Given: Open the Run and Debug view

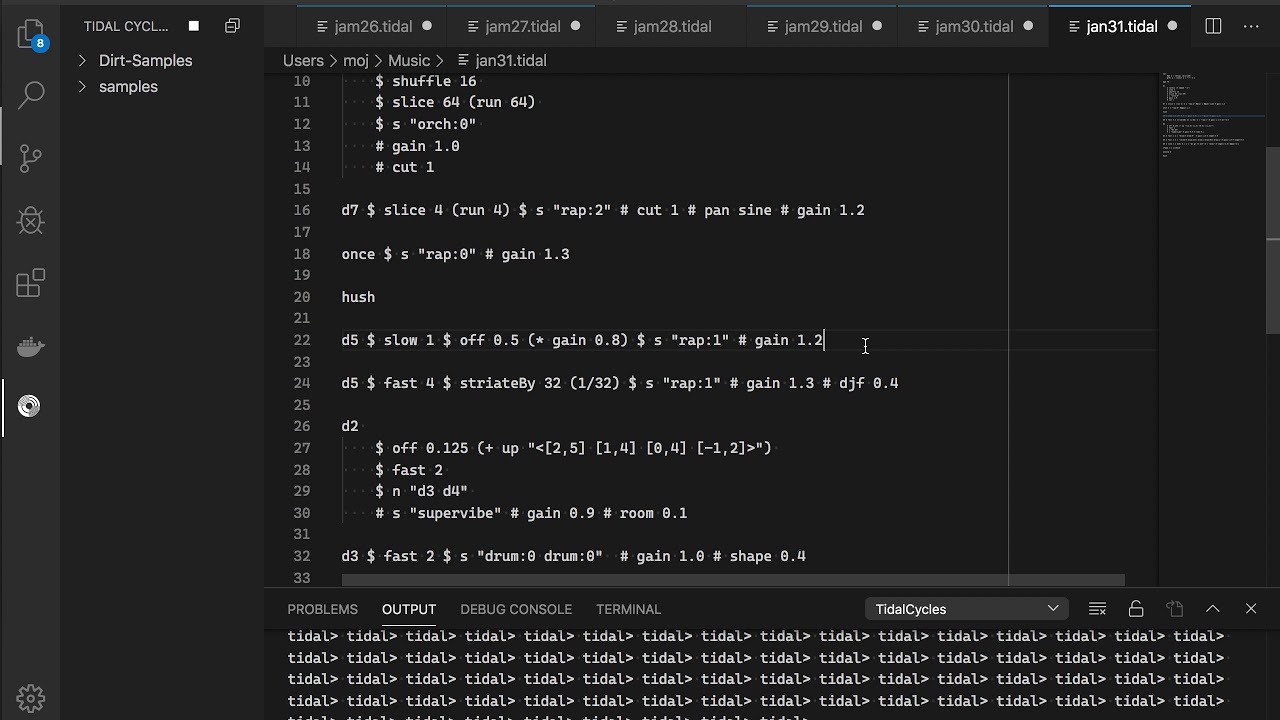Looking at the screenshot, I should [x=31, y=220].
